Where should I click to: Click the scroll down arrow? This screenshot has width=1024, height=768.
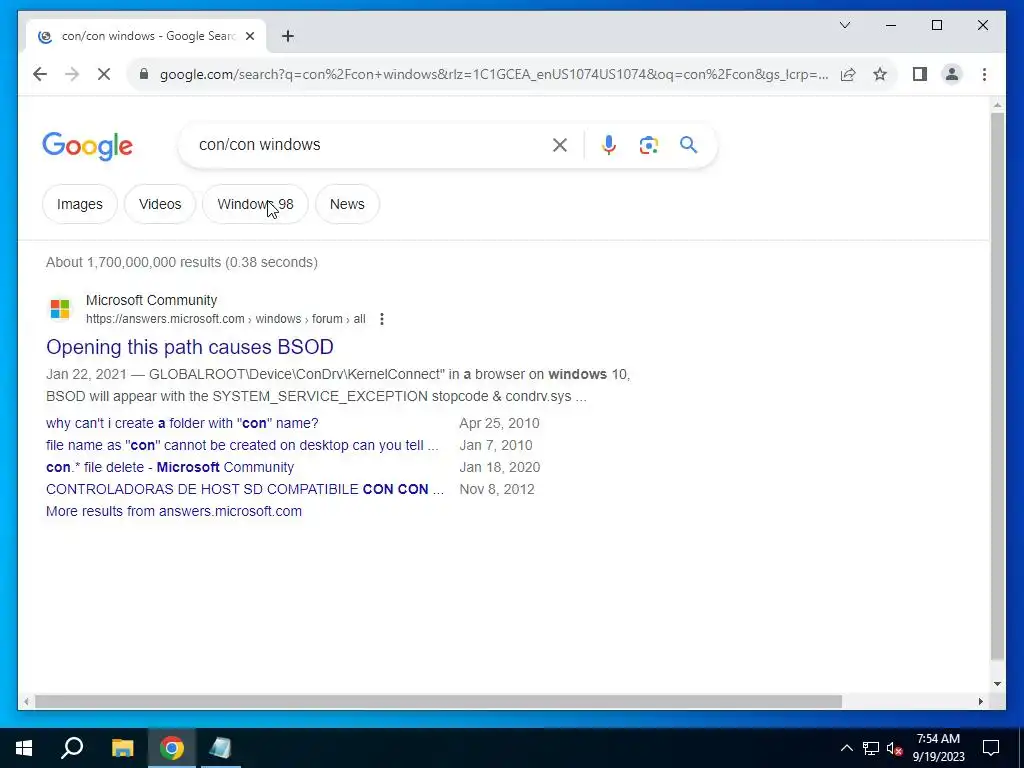997,684
